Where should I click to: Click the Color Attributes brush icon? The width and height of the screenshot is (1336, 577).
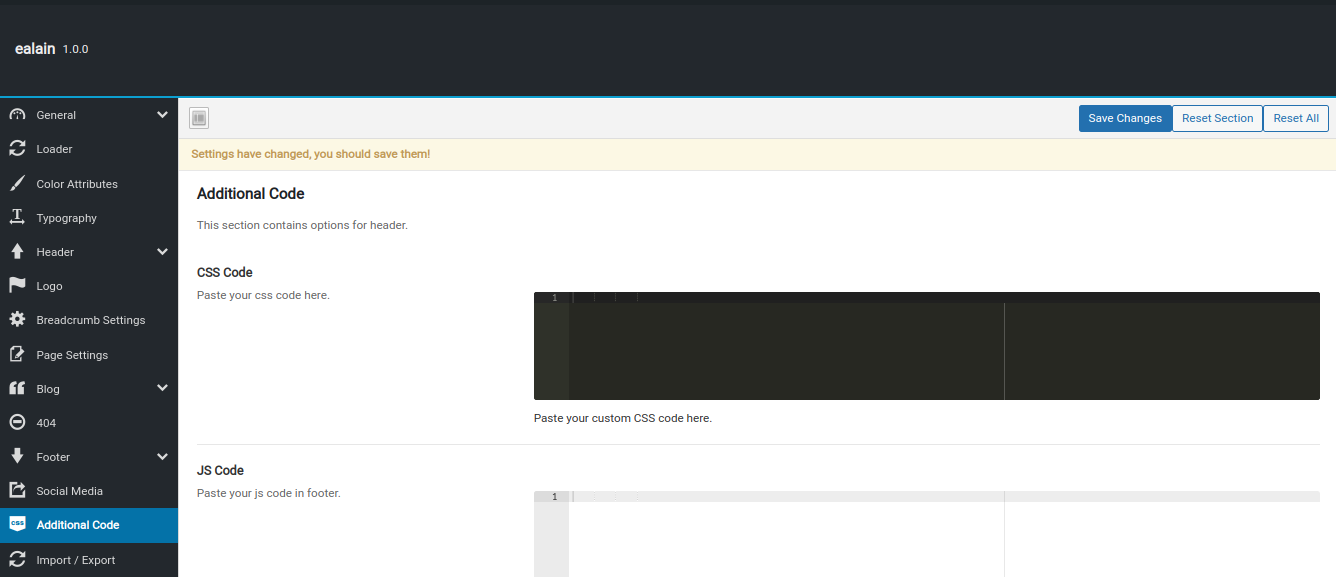17,183
